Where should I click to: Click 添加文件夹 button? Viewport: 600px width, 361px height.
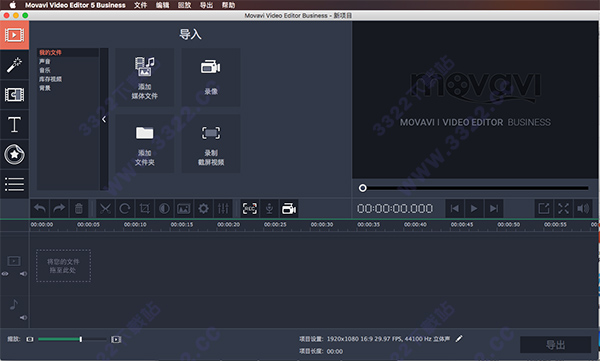point(145,144)
